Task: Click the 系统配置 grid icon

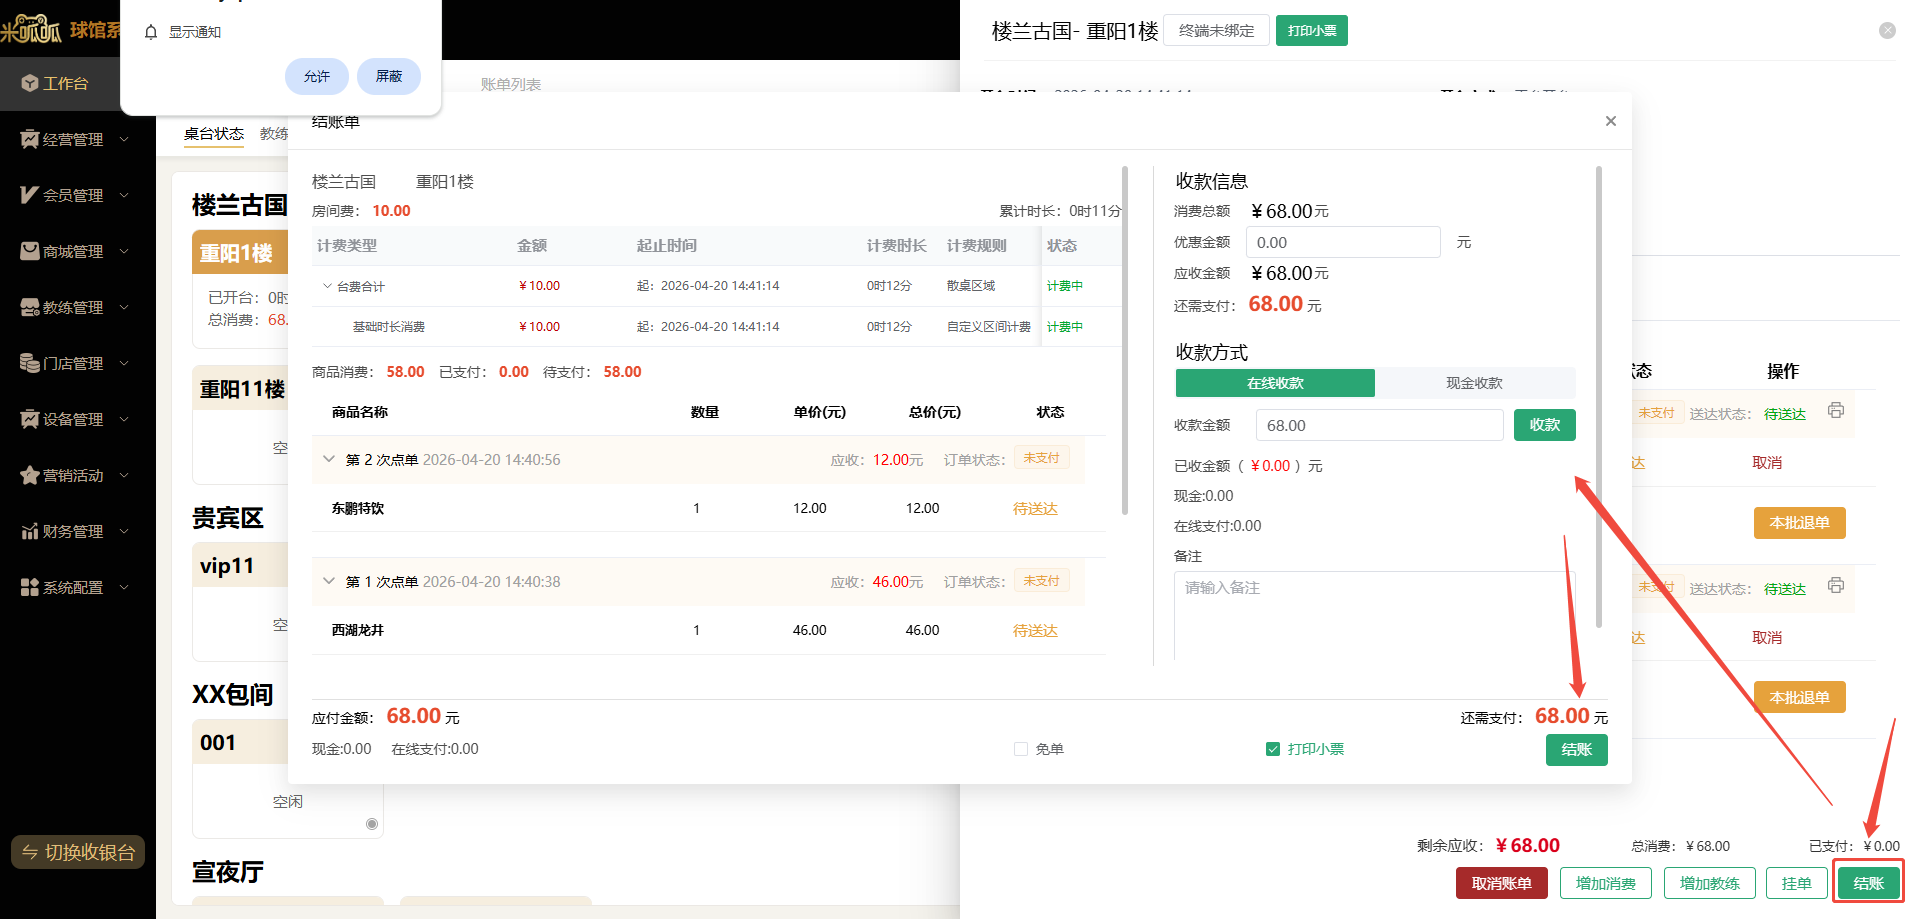Action: point(30,587)
